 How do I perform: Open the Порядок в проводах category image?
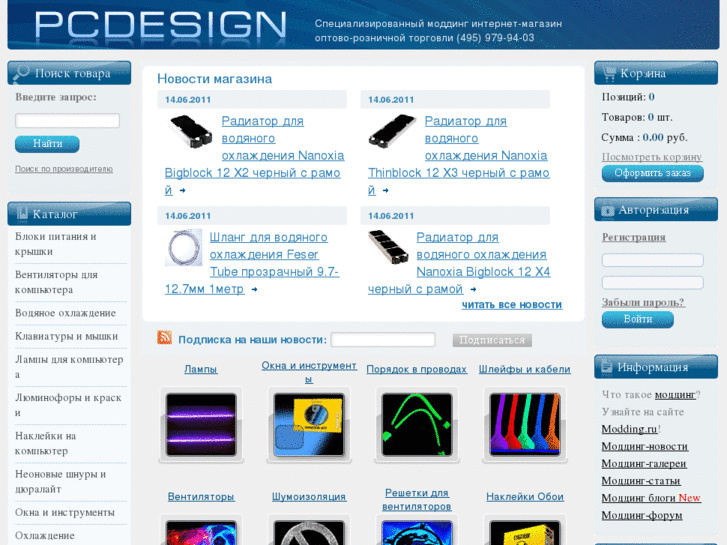tap(417, 425)
